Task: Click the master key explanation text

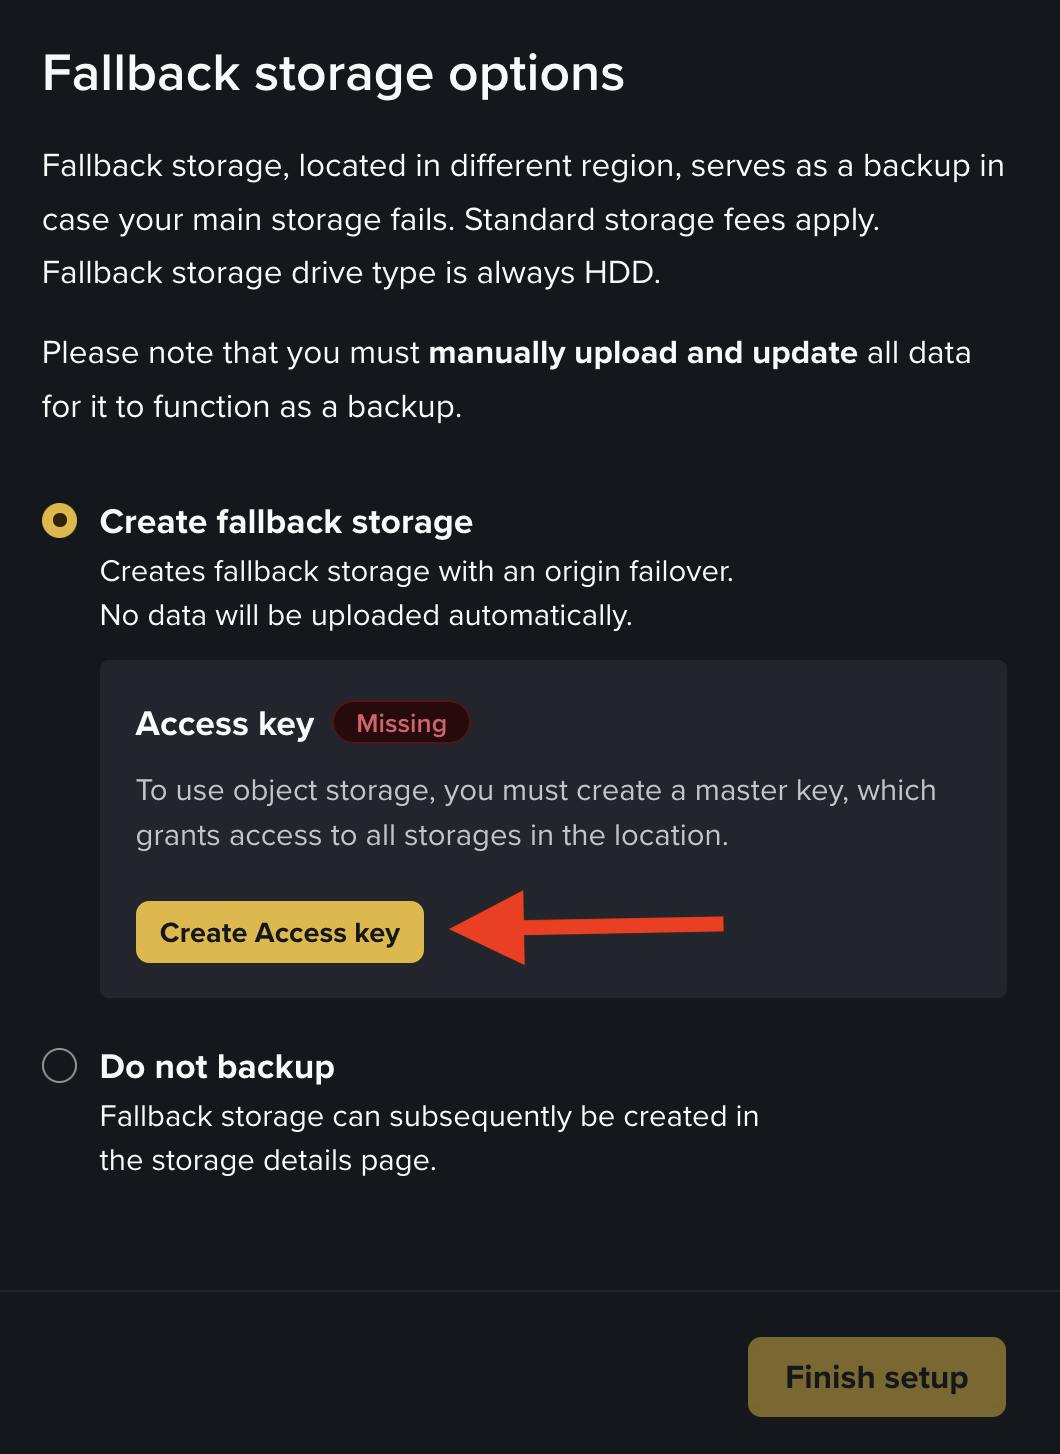Action: (x=536, y=812)
